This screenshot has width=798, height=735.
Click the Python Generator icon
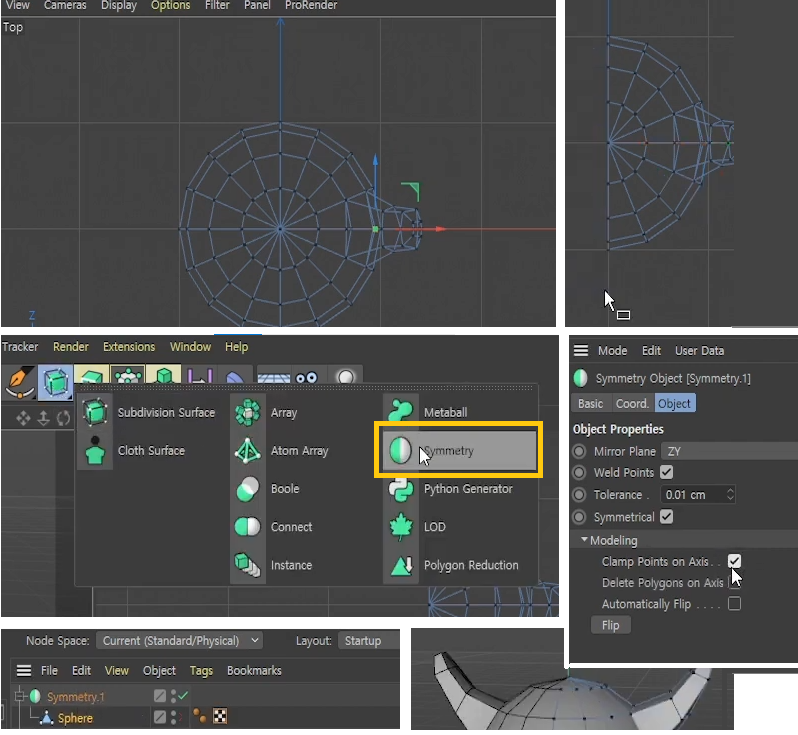401,490
